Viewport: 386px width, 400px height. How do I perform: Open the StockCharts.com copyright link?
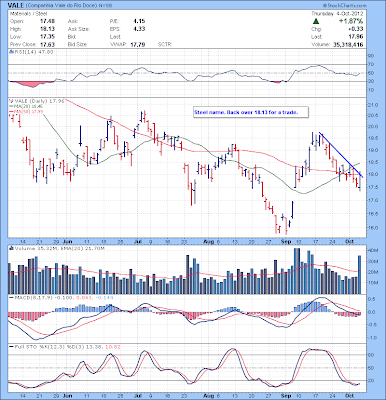tap(344, 6)
